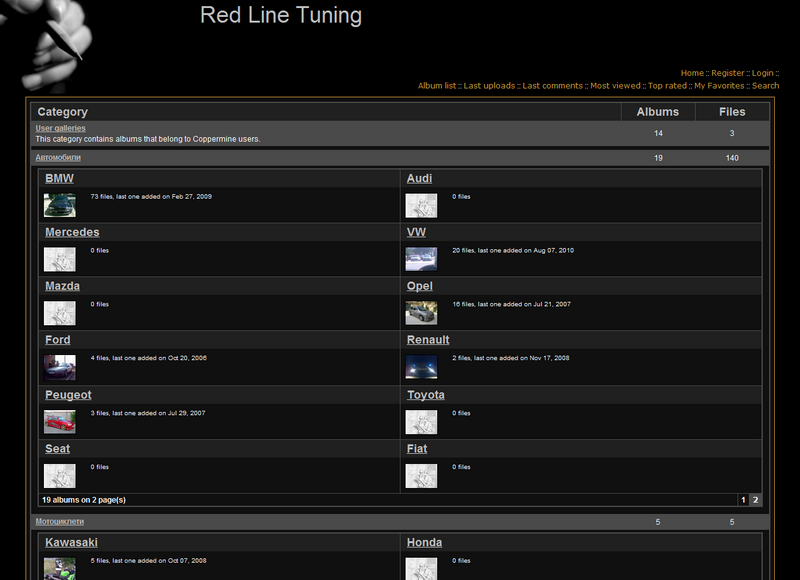Open the Seat album title link
800x580 pixels.
point(57,449)
